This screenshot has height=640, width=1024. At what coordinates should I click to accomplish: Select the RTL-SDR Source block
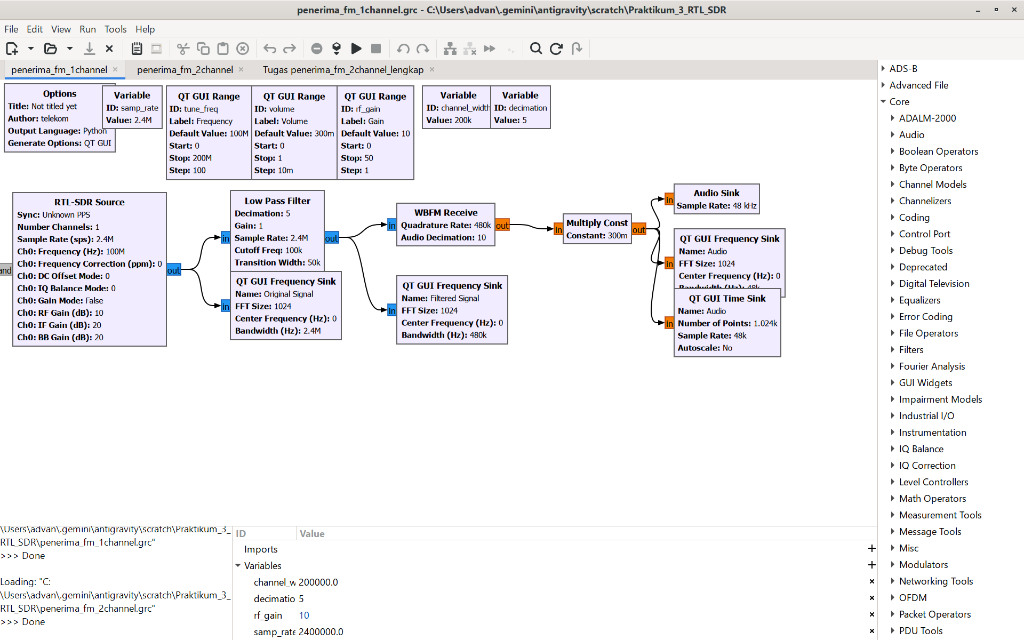pos(89,269)
